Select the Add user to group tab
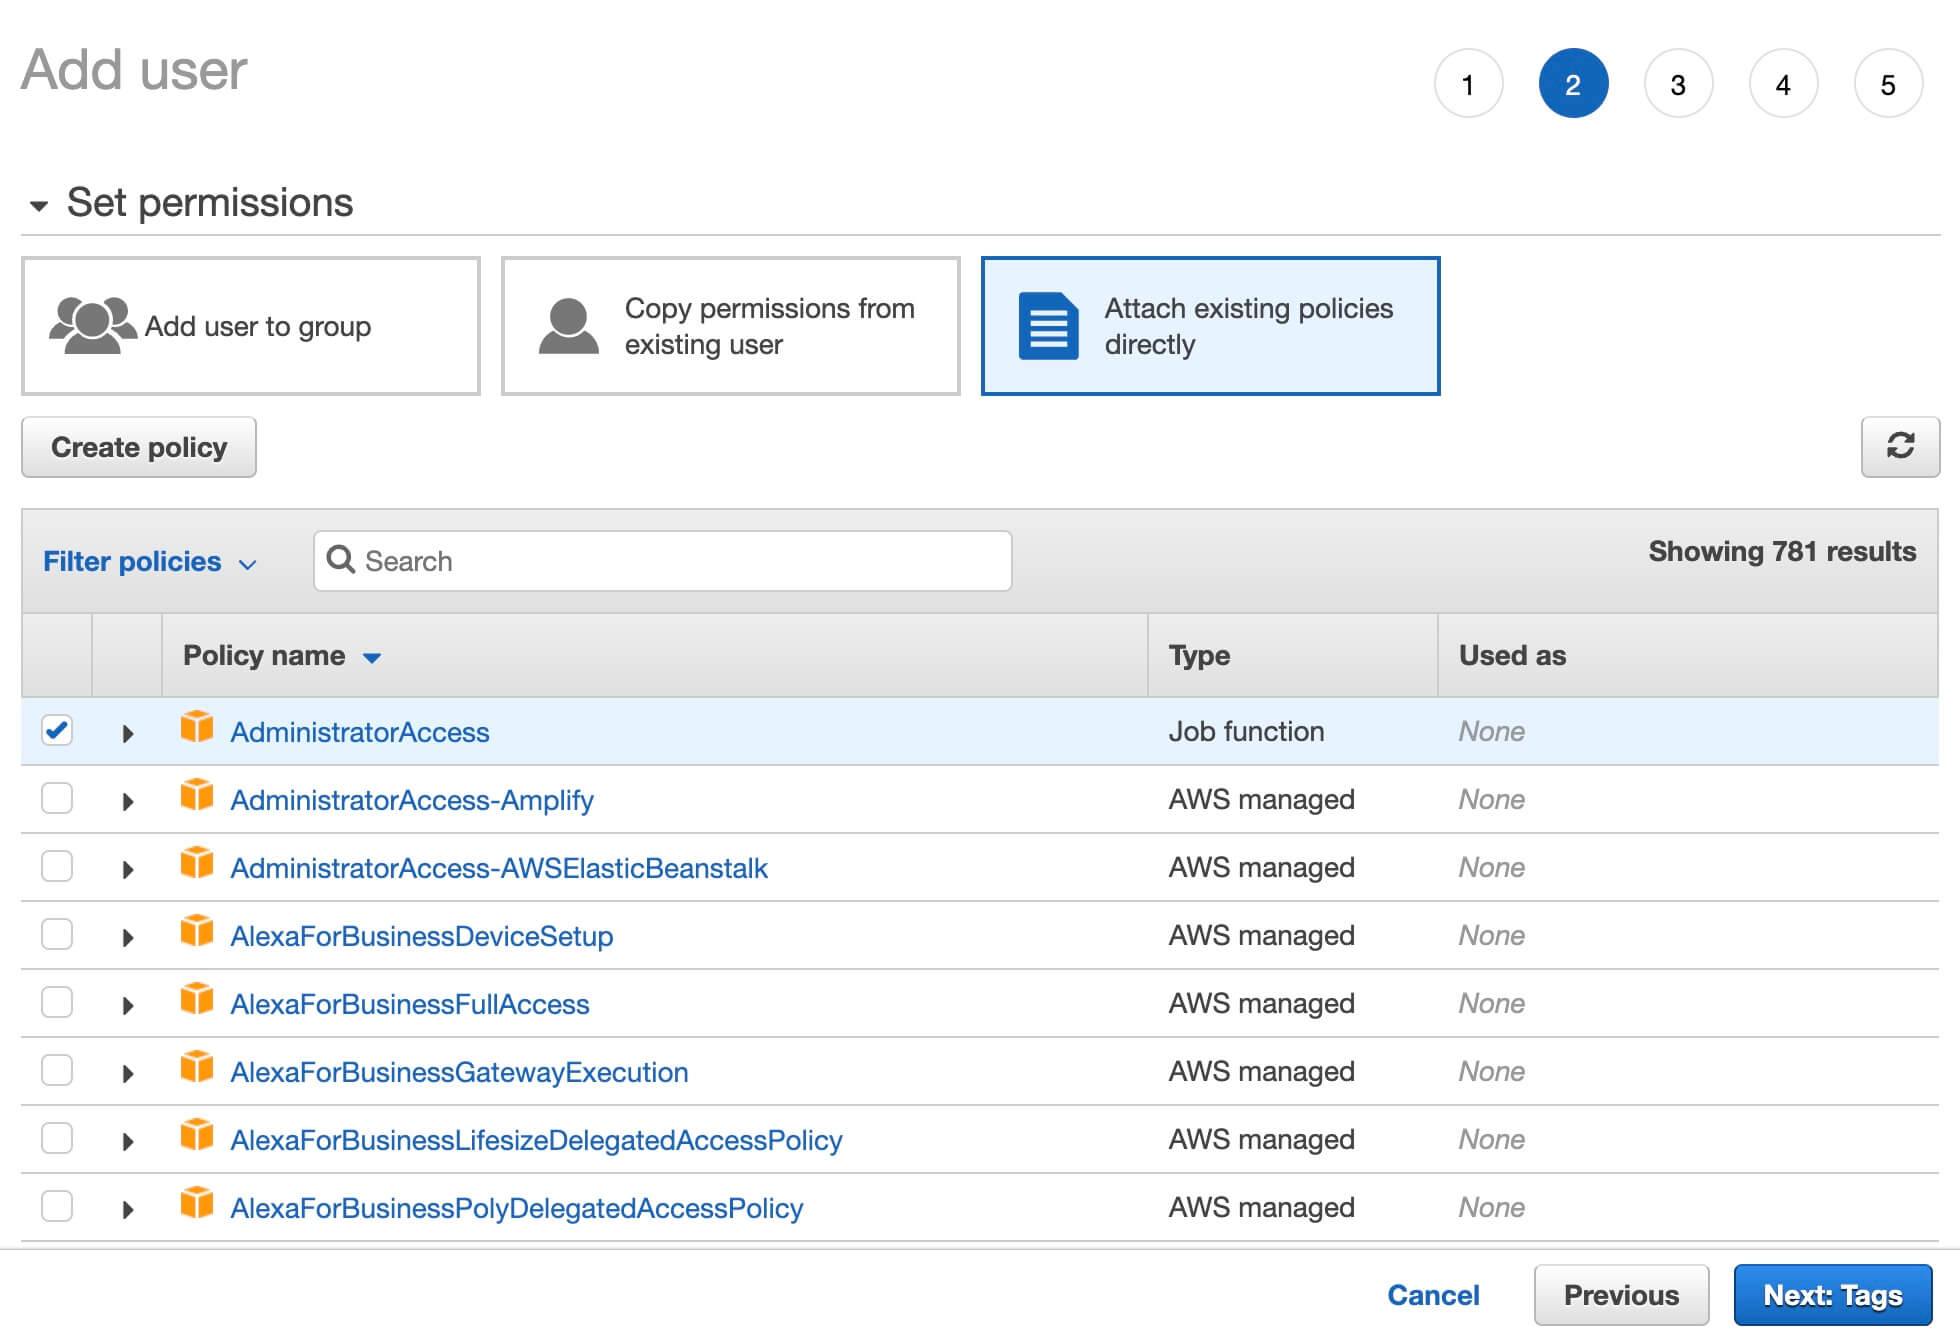The width and height of the screenshot is (1960, 1338). tap(253, 326)
